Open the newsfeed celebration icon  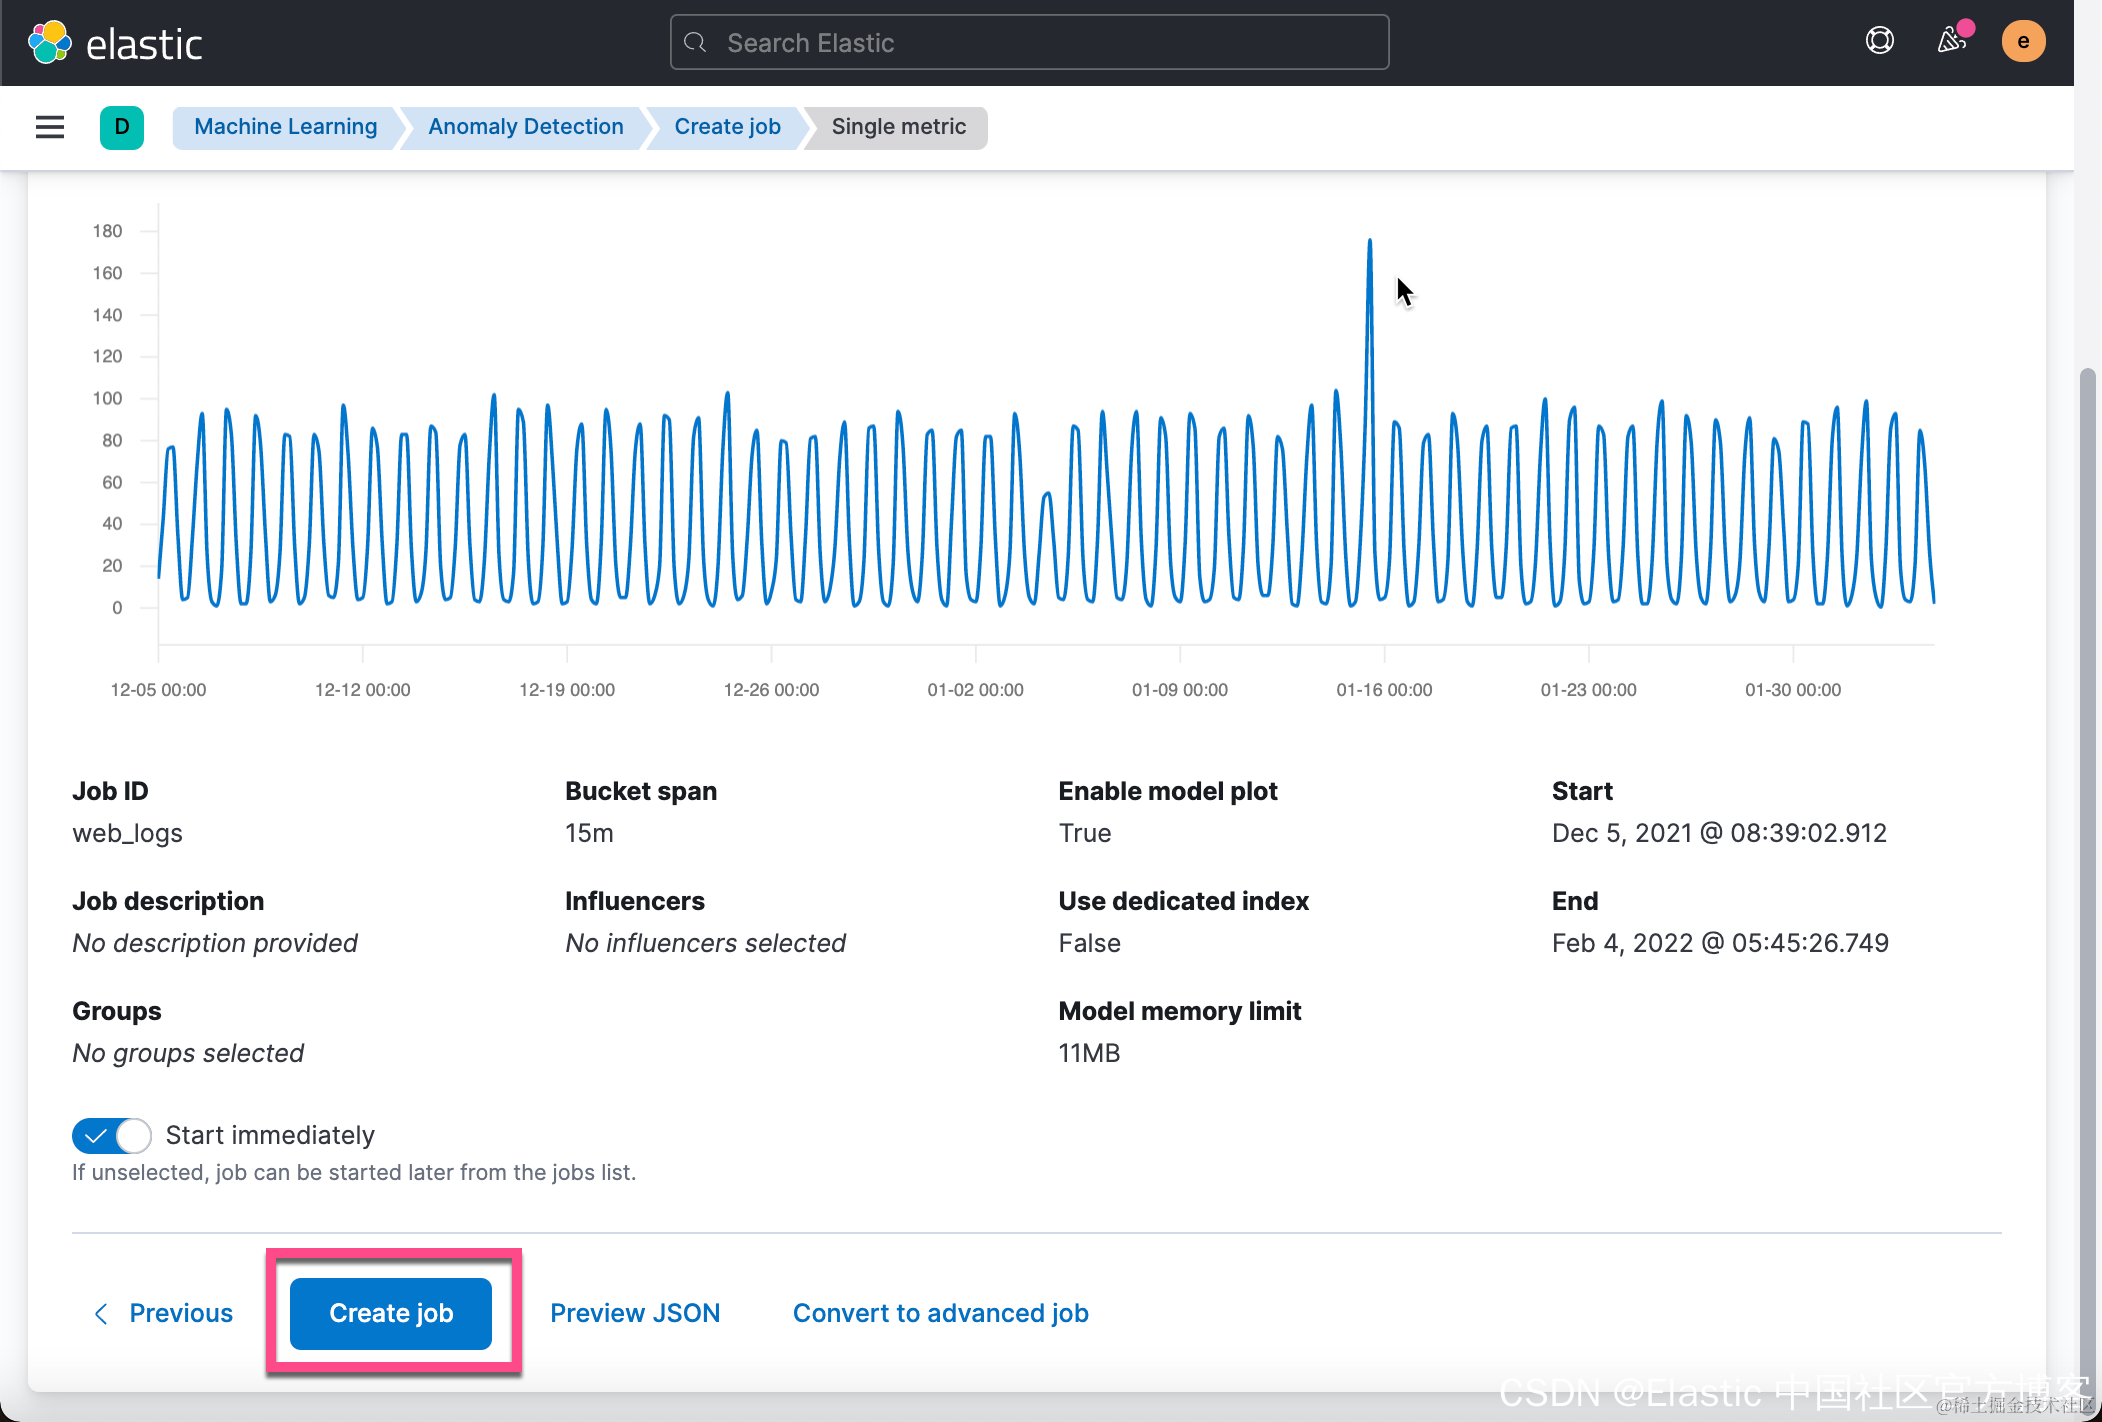coord(1952,41)
